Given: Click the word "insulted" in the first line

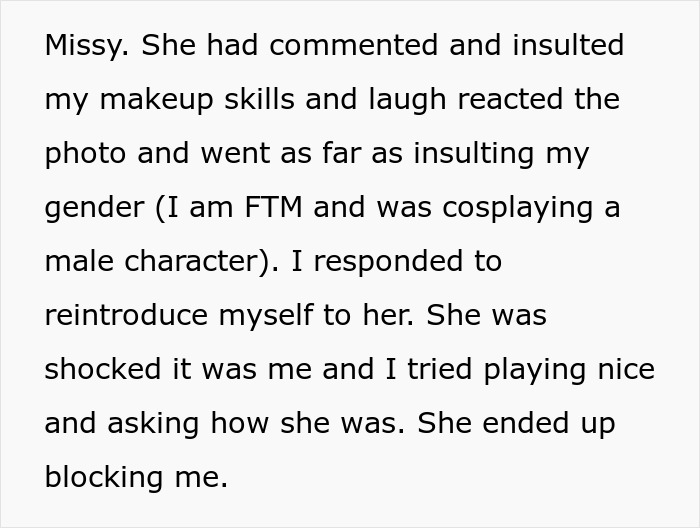Looking at the screenshot, I should coord(567,46).
